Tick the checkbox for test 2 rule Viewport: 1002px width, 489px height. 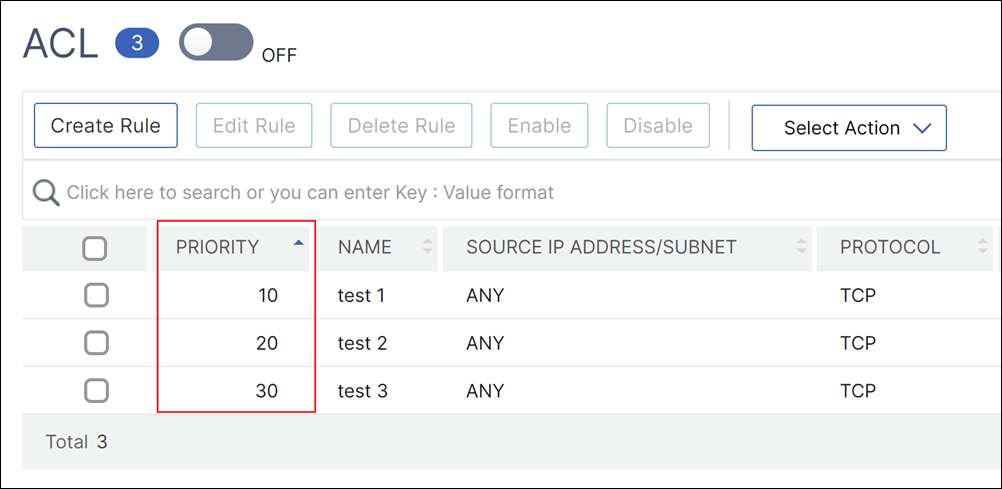[x=96, y=343]
